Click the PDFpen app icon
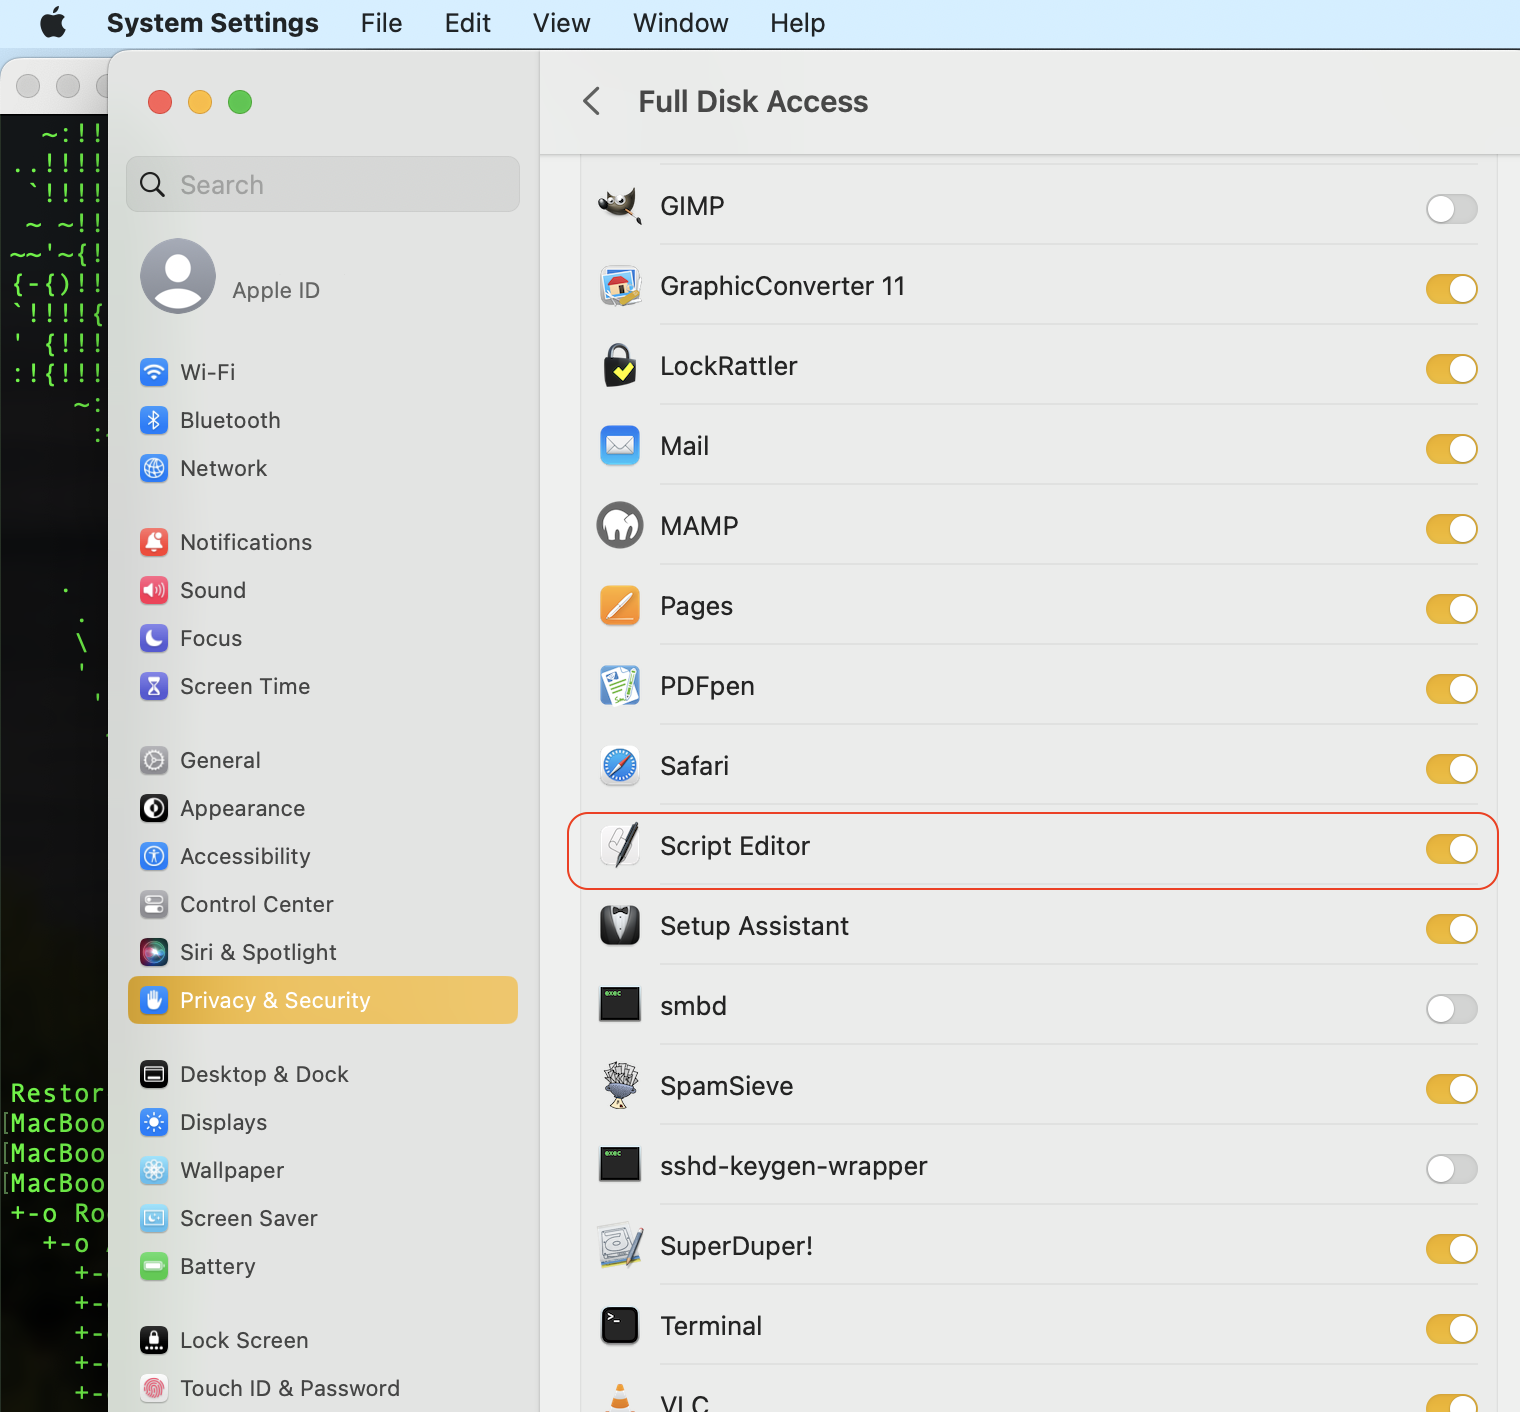Screen dimensions: 1520x1412 point(620,686)
